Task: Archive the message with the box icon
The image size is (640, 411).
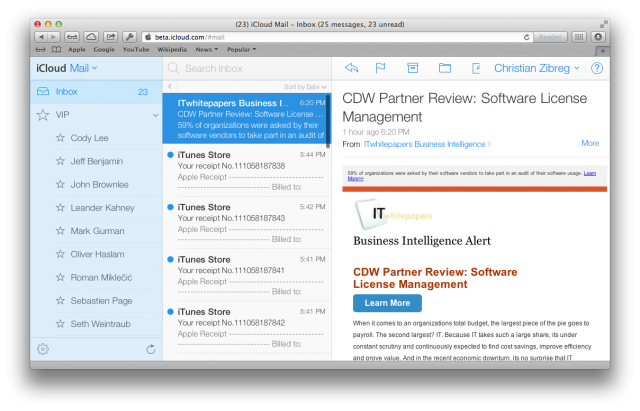Action: pos(412,68)
